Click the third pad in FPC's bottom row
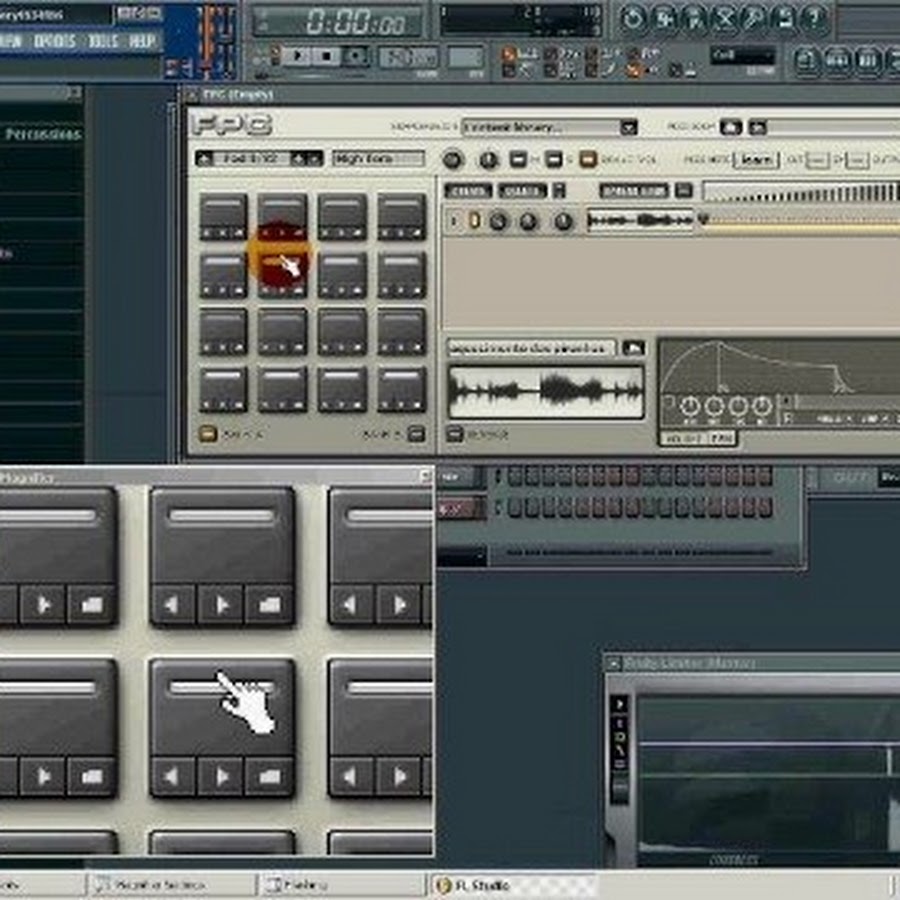This screenshot has width=900, height=900. pos(342,389)
